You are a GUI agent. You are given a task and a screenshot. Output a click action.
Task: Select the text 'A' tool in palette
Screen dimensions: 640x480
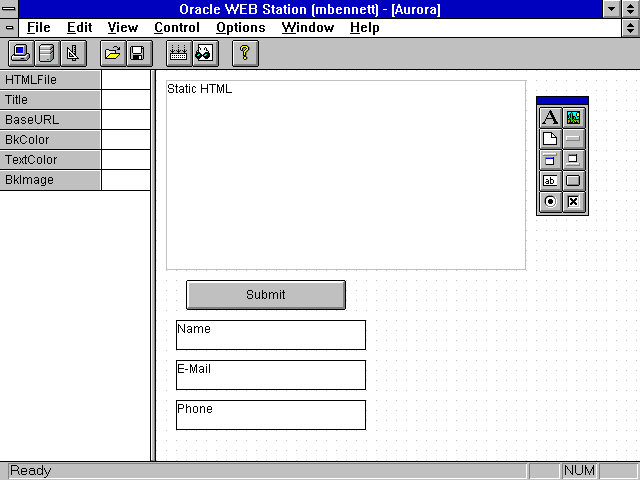click(x=550, y=118)
